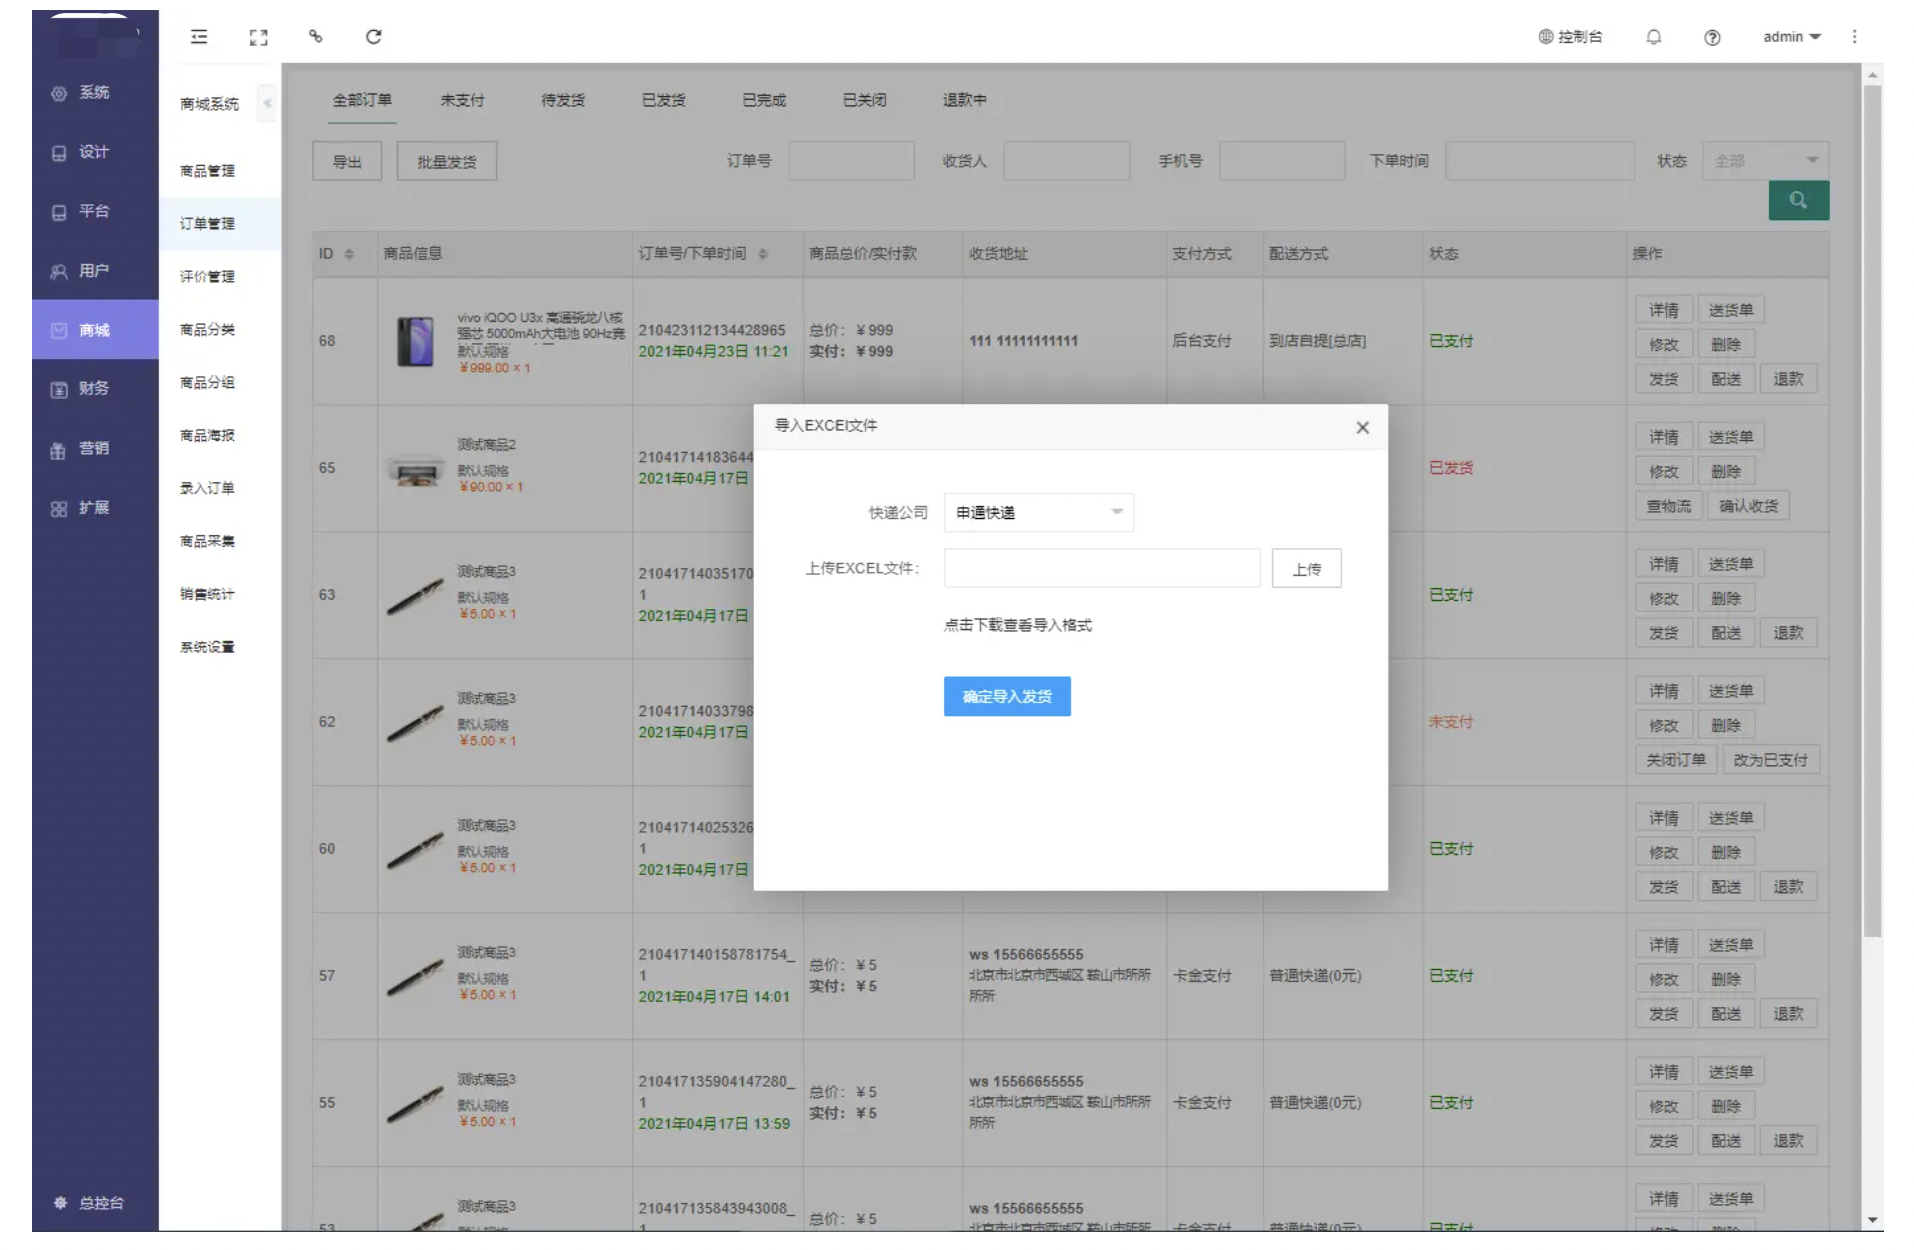Click 详情 for order 68

(x=1664, y=310)
